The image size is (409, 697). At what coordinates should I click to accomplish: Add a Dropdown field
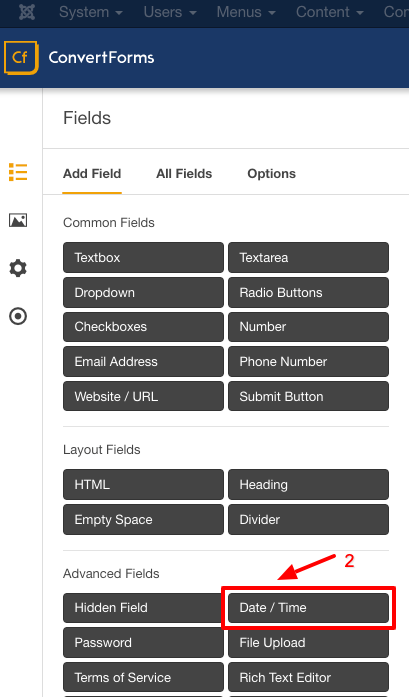click(x=143, y=292)
